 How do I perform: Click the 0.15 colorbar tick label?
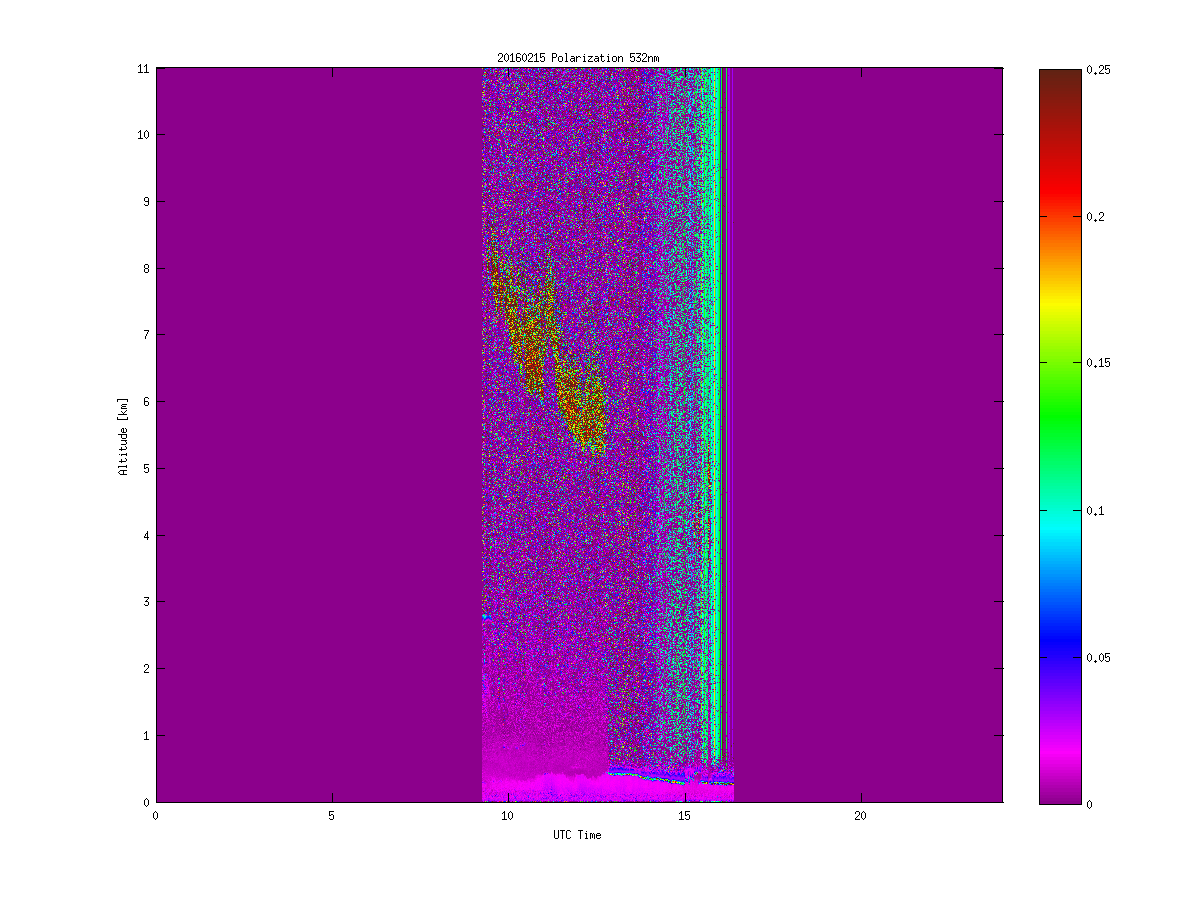[1098, 363]
